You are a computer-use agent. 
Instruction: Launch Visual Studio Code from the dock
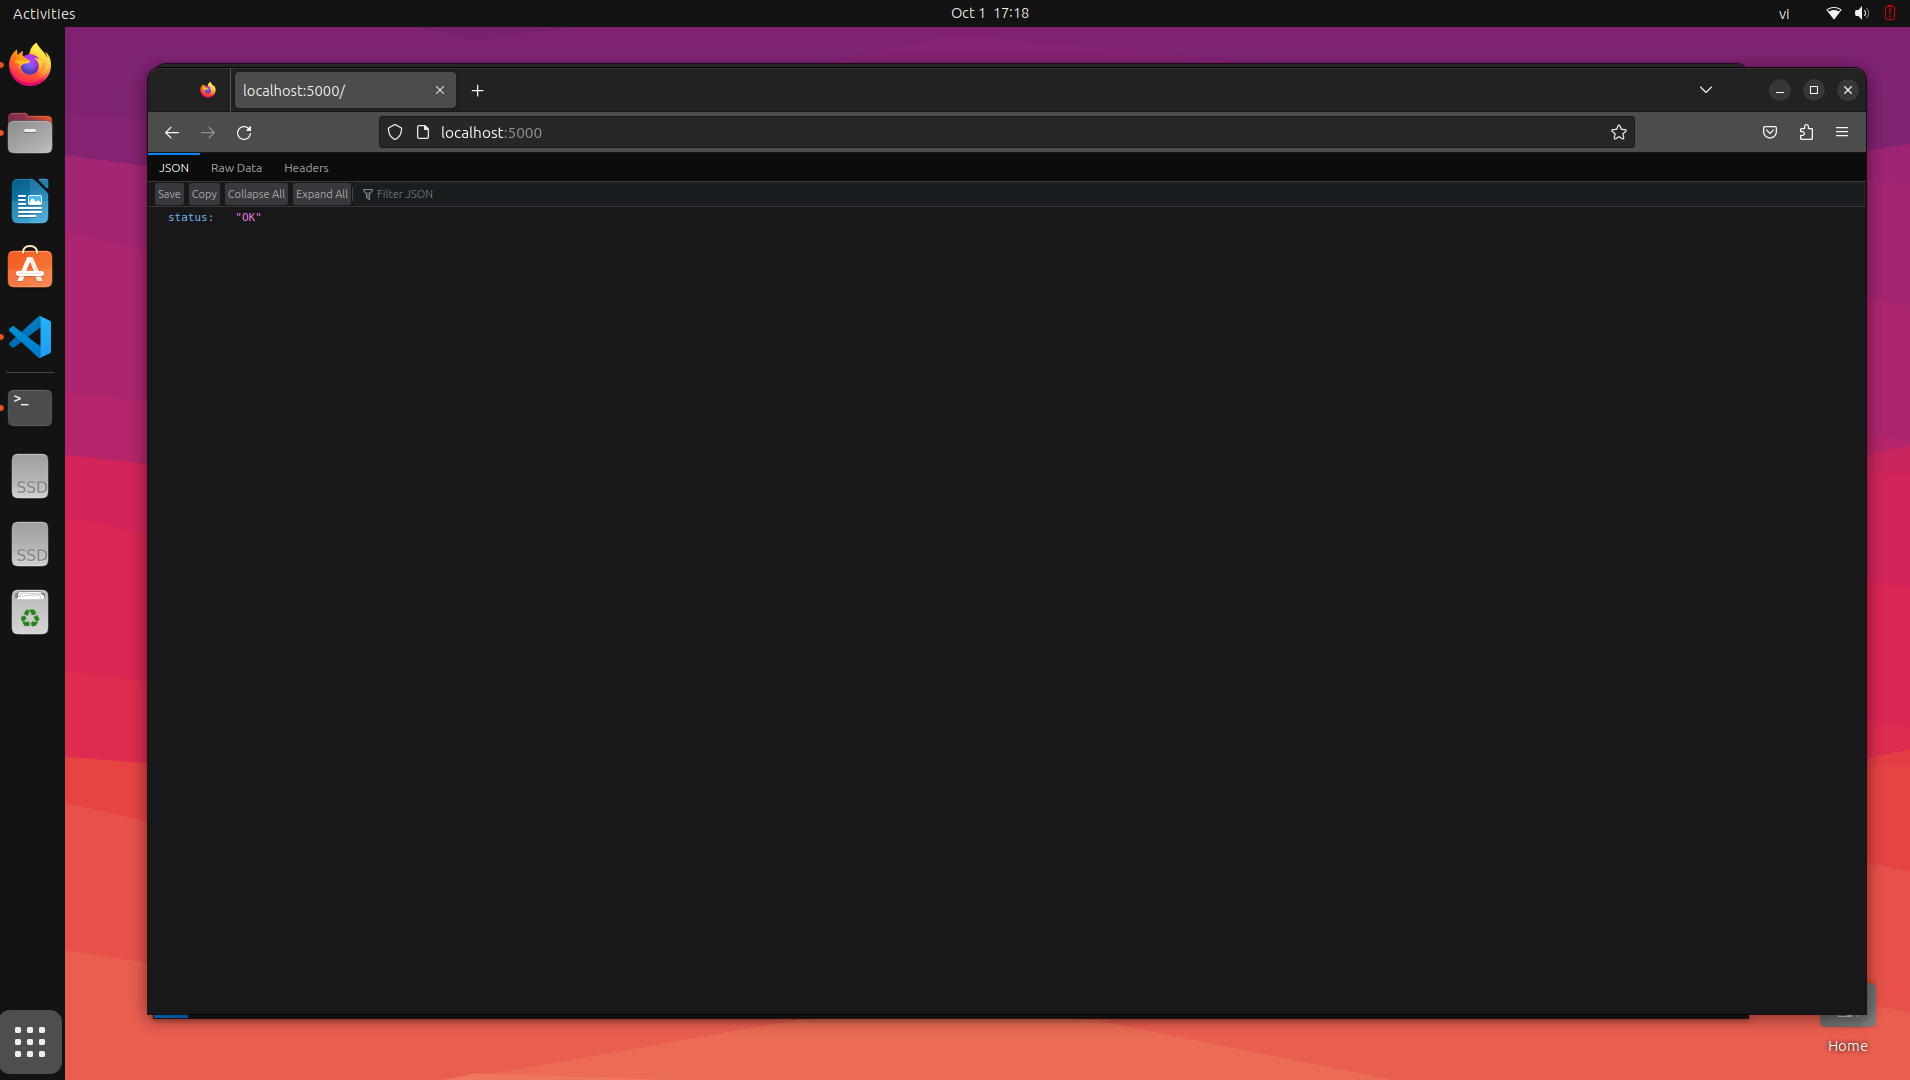30,337
